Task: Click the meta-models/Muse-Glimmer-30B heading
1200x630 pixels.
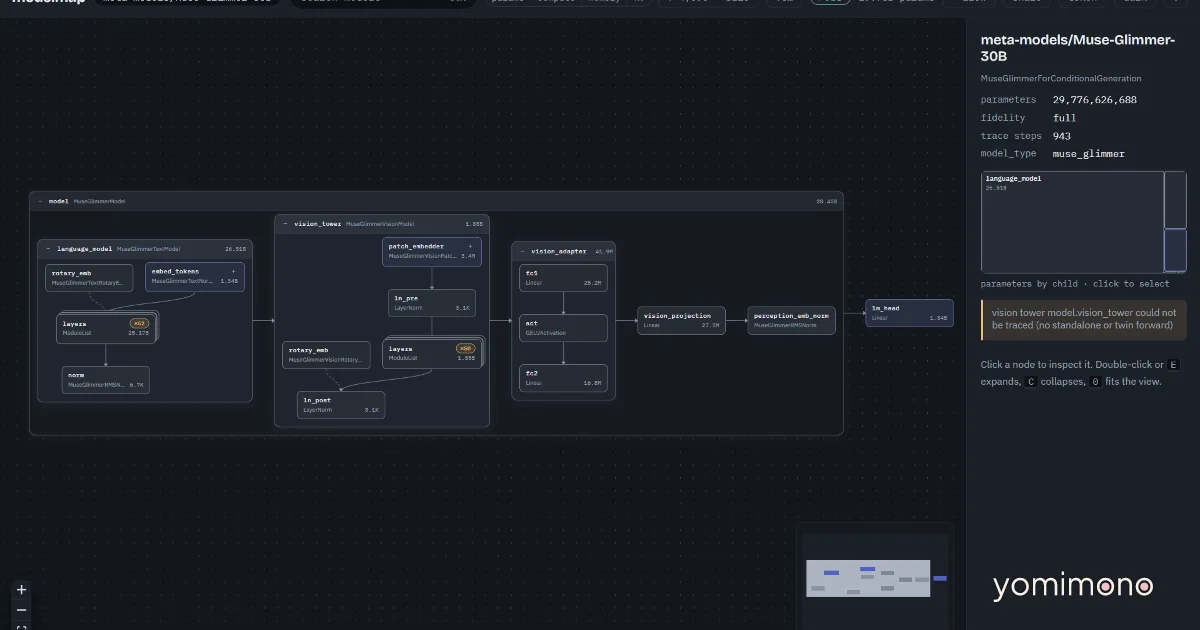Action: point(1080,49)
